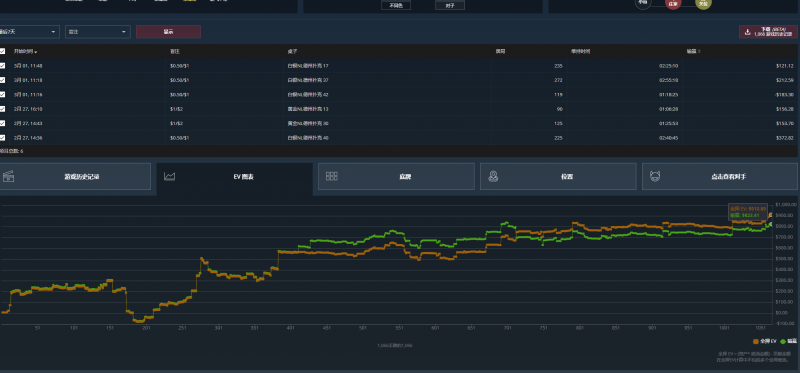The height and width of the screenshot is (373, 800).
Task: Open the 盲注 stakes filter dropdown
Action: click(97, 32)
